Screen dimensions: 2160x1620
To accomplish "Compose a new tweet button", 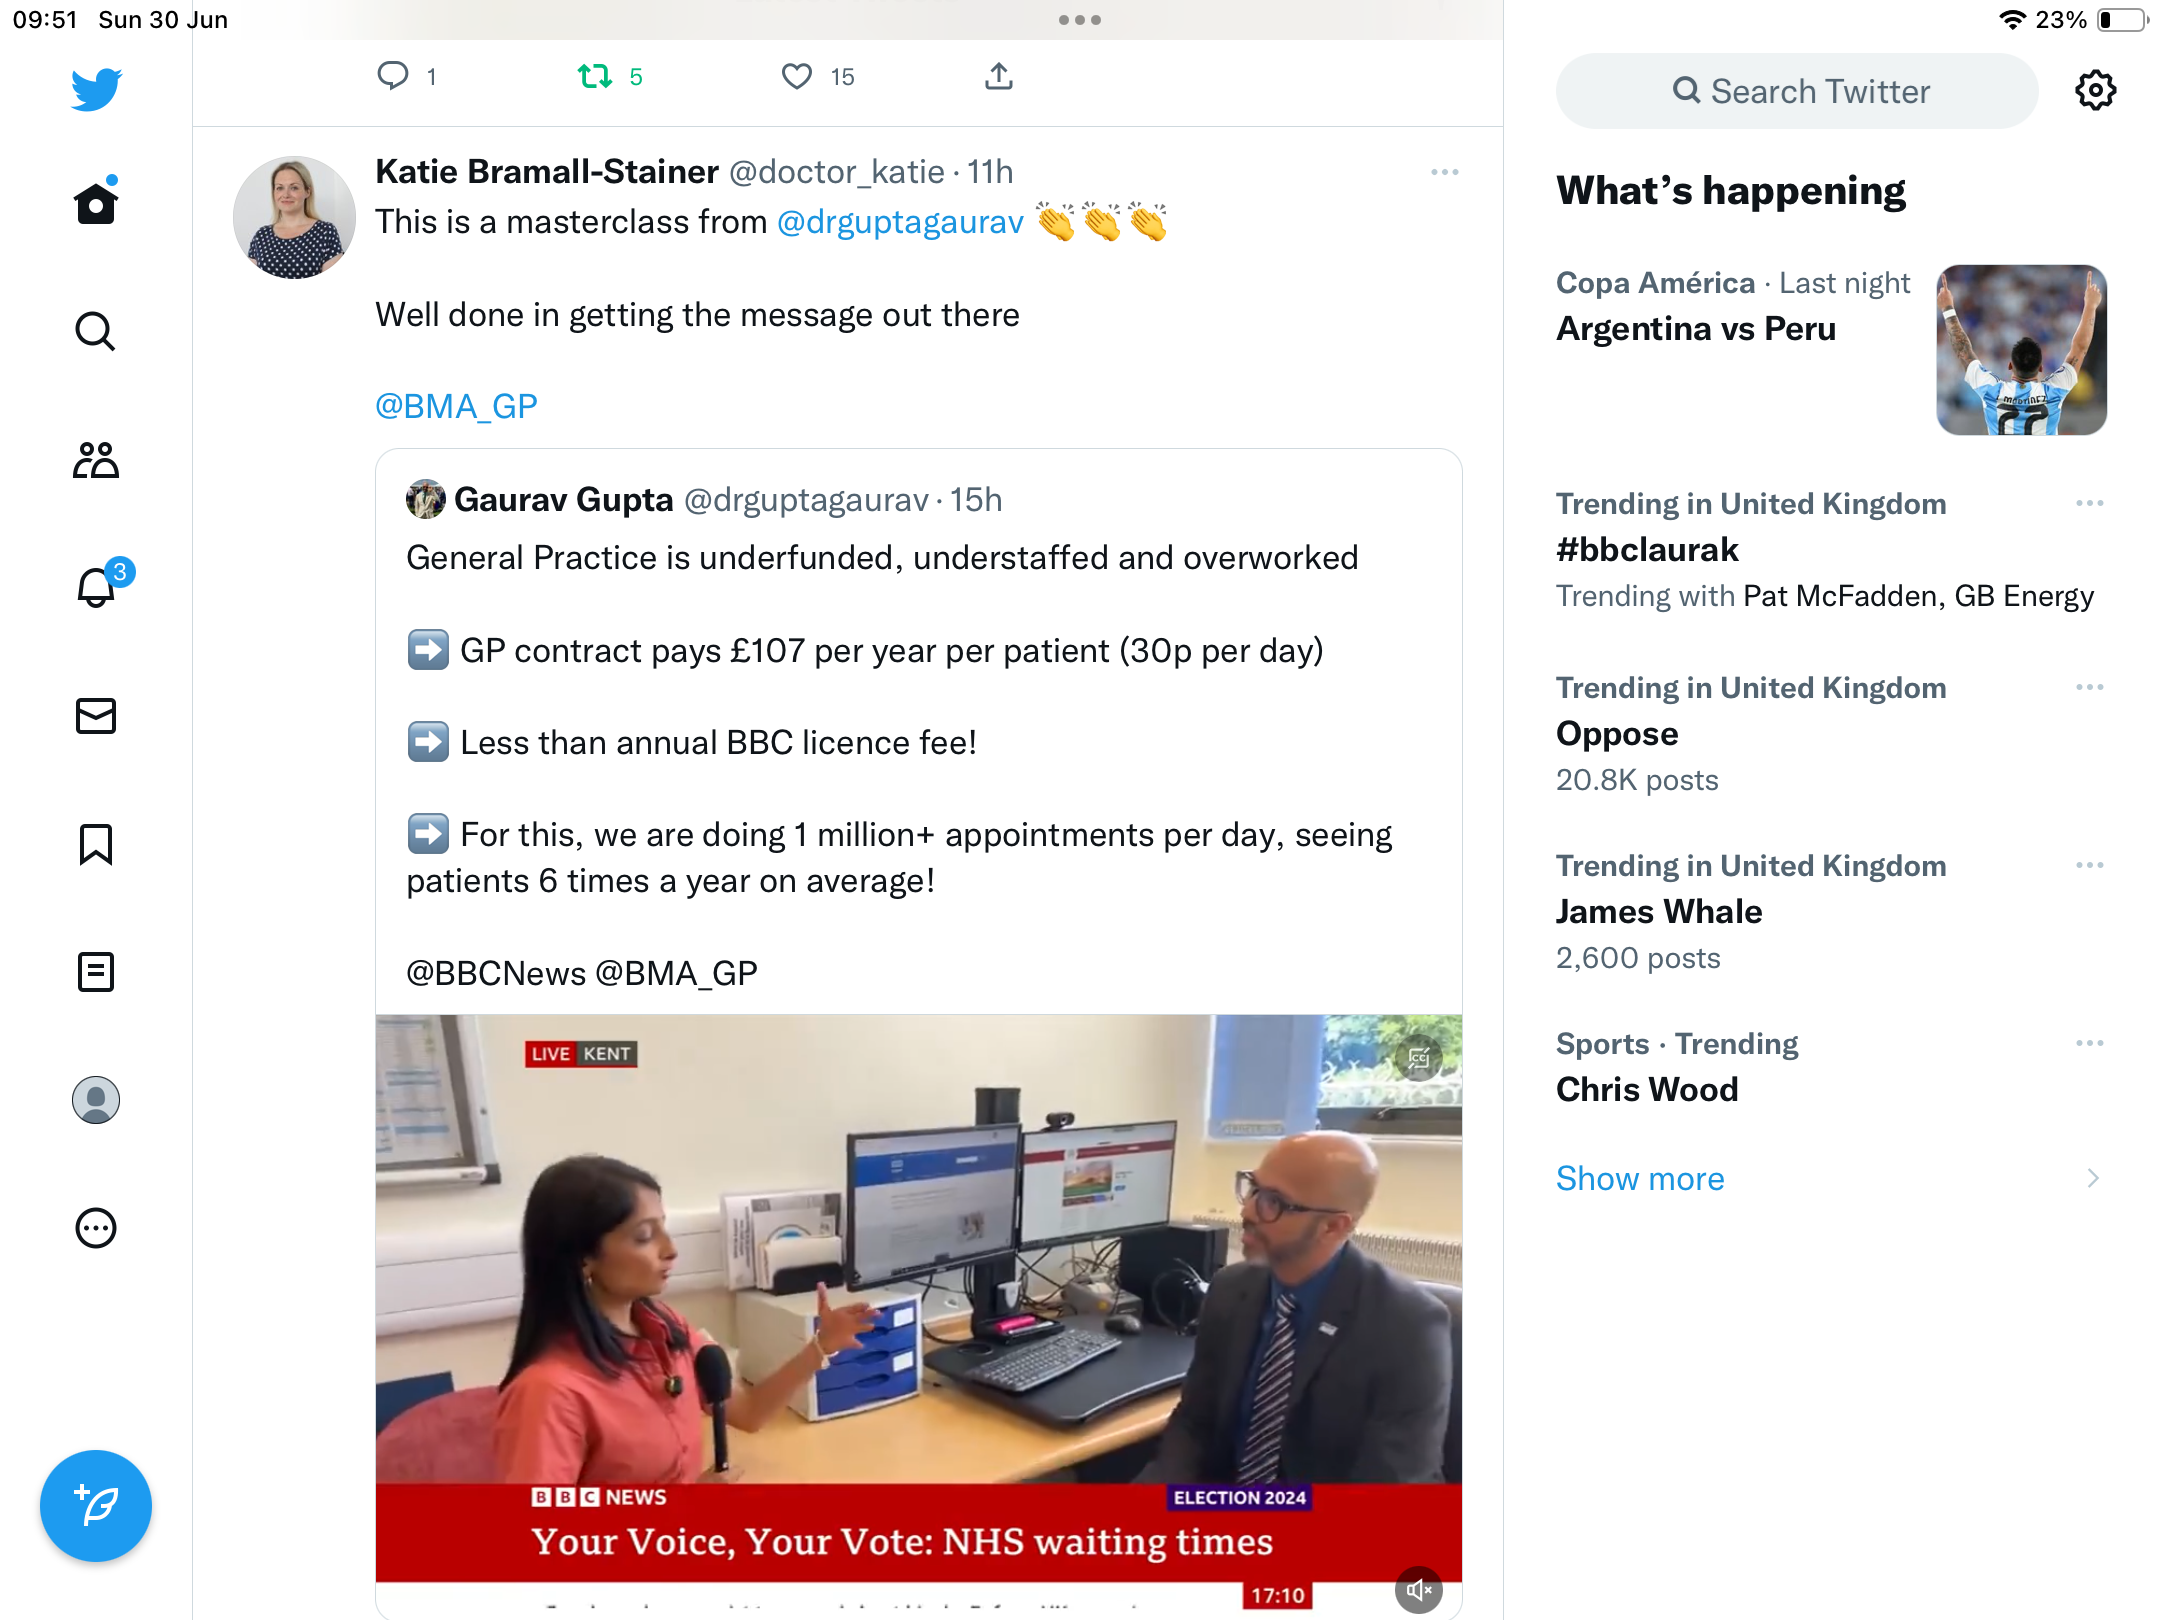I will (96, 1506).
